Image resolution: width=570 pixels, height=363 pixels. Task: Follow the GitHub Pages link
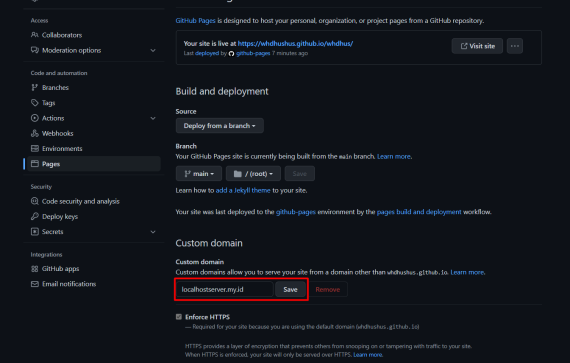pyautogui.click(x=196, y=21)
